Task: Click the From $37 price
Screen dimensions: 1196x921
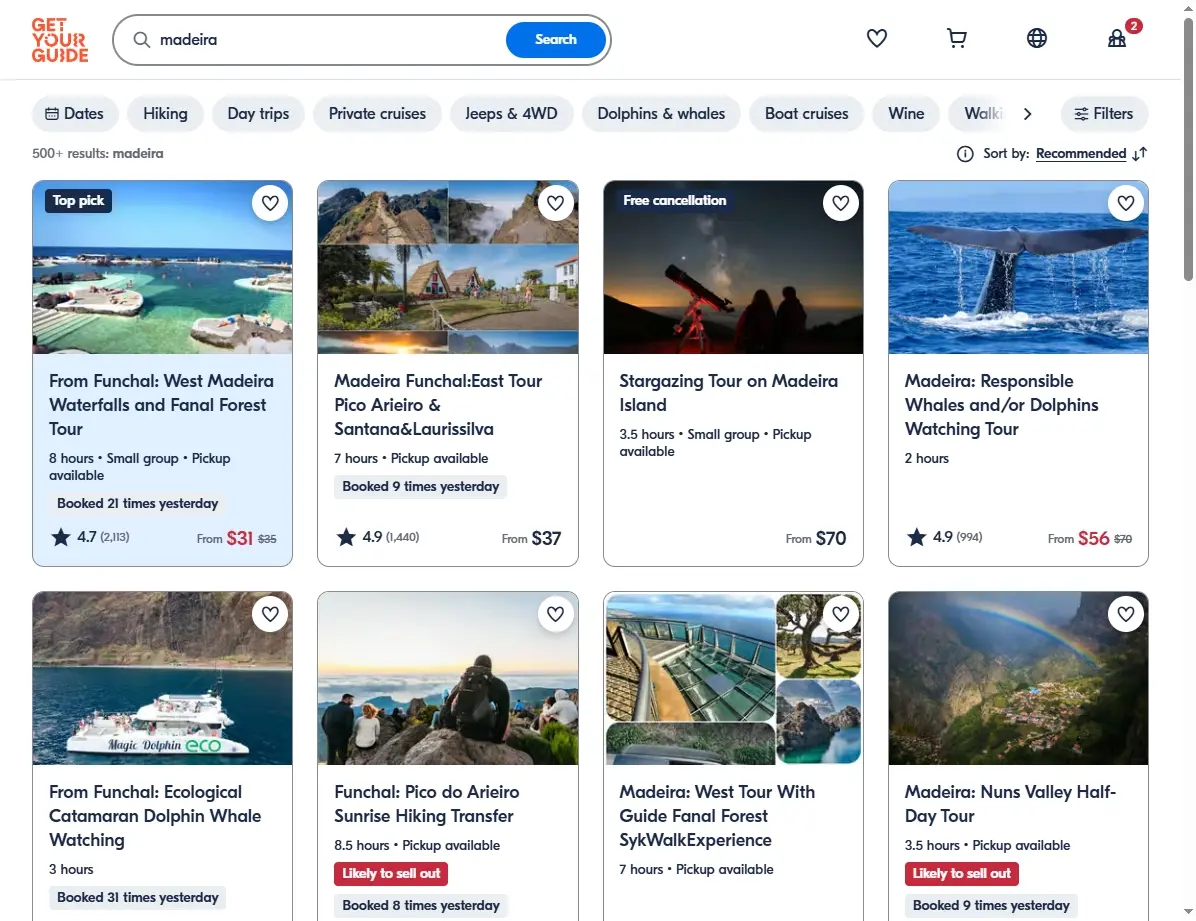Action: tap(531, 538)
